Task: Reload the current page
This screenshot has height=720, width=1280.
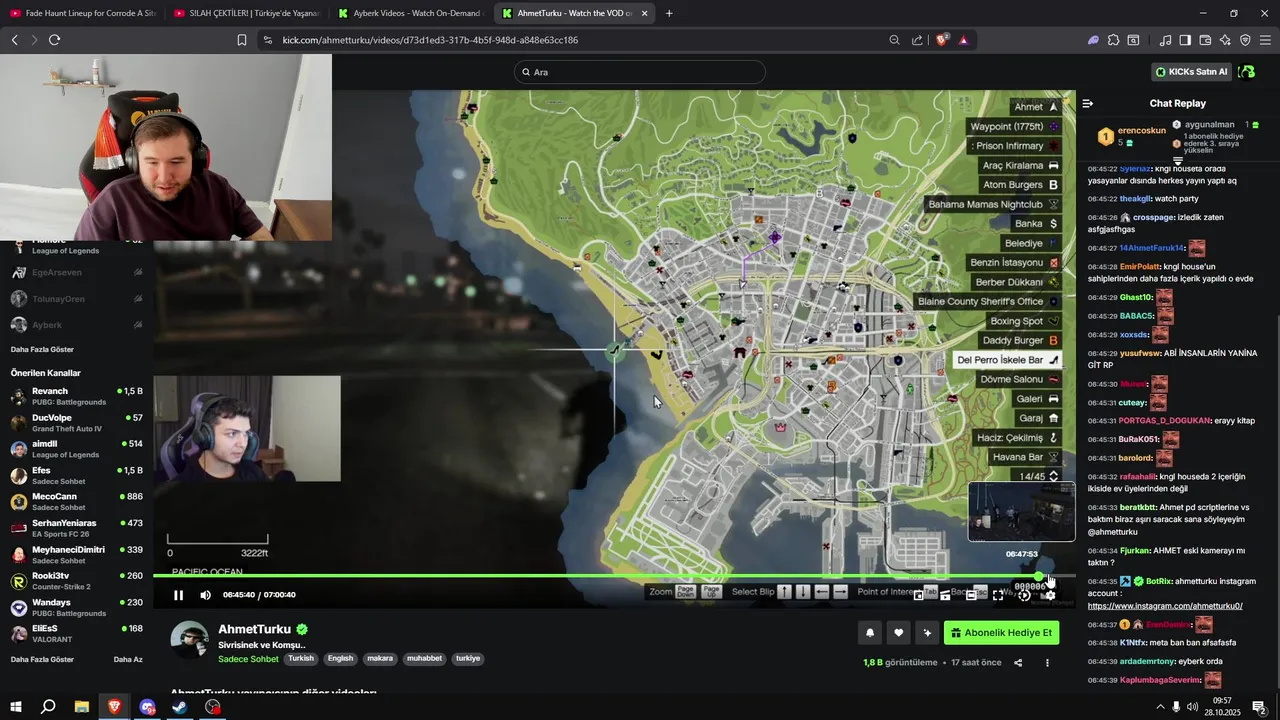Action: click(54, 40)
